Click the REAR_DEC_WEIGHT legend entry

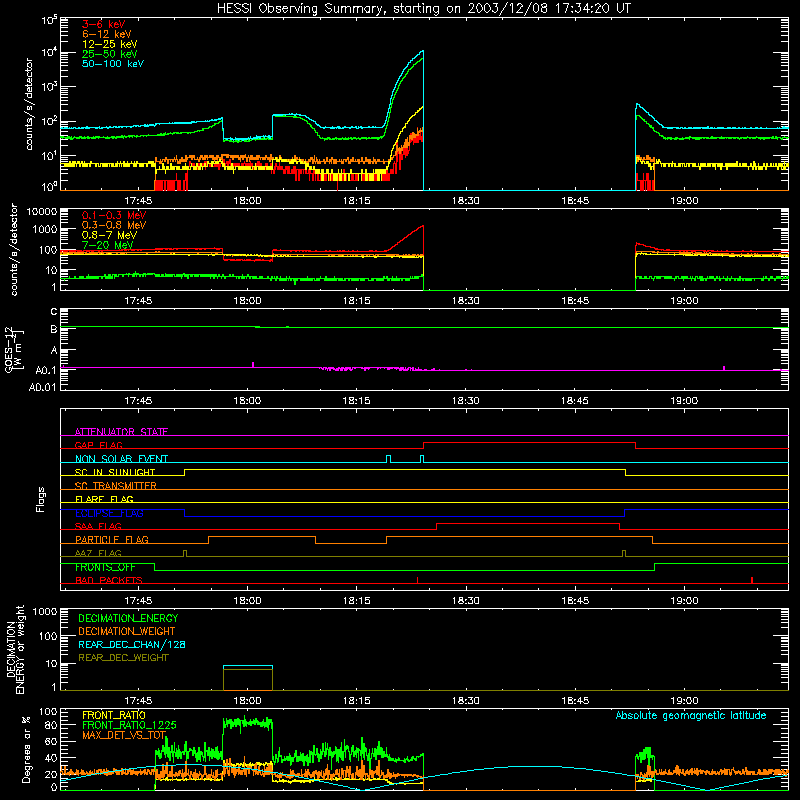point(123,658)
